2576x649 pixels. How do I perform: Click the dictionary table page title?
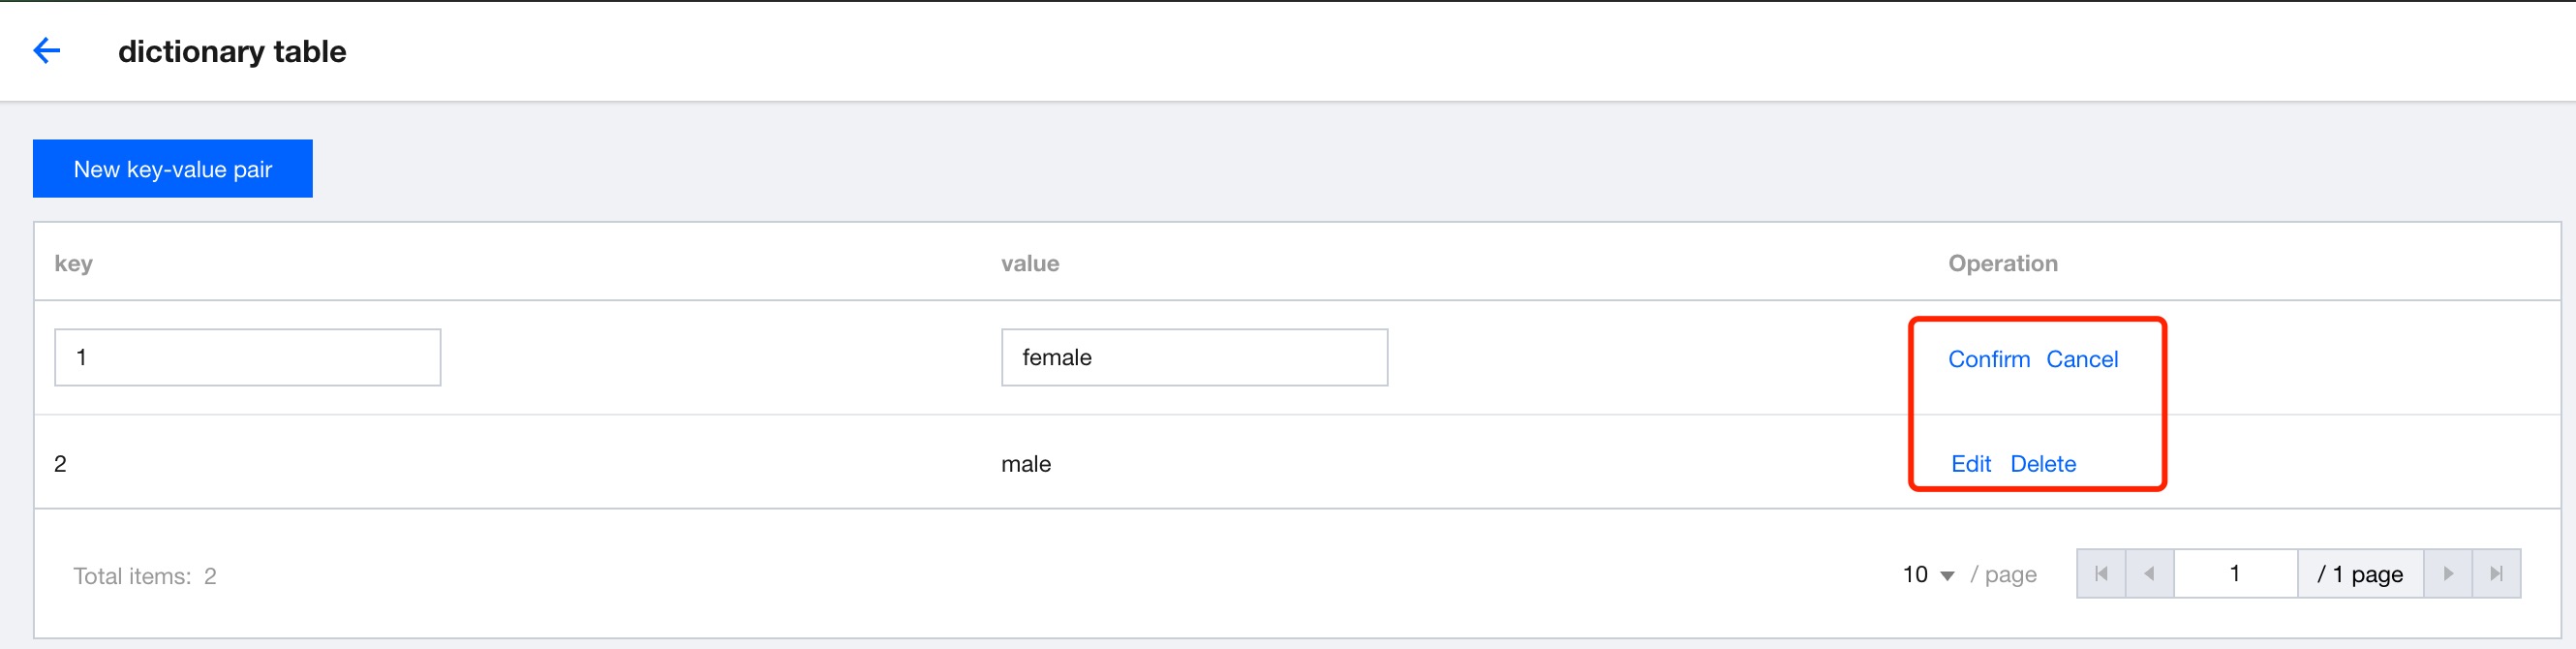(x=232, y=51)
